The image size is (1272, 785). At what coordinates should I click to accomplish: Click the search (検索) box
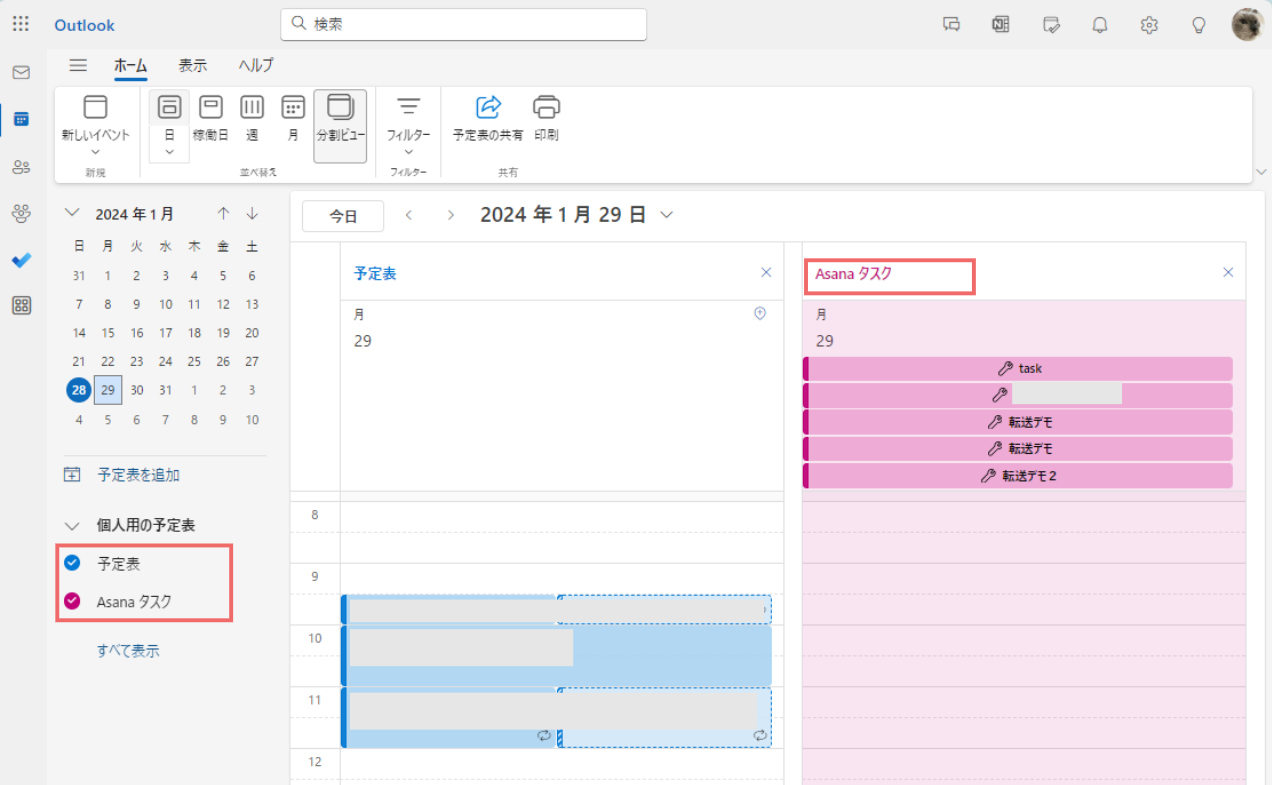point(463,24)
